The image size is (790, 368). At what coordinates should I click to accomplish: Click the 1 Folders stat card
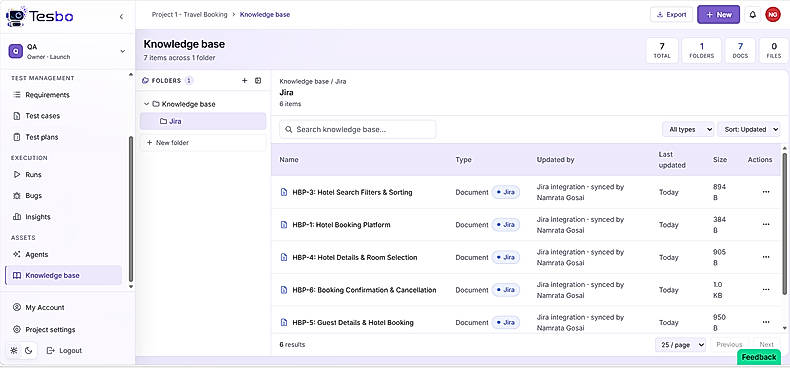[x=702, y=50]
